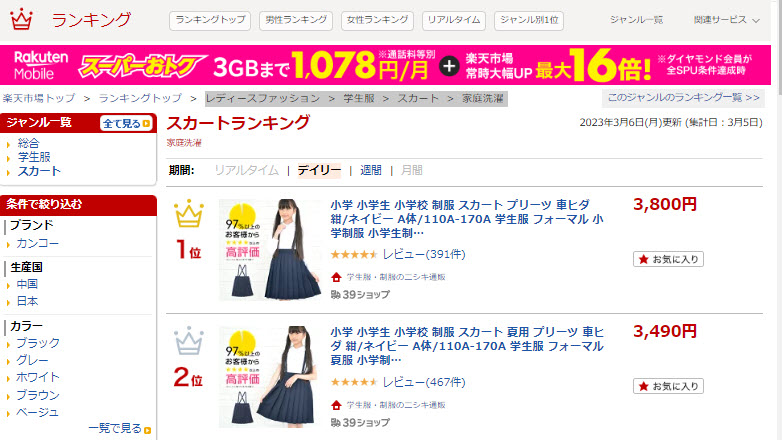Screen dimensions: 782x440
Task: Open the Rakuten Mobile pink banner
Action: click(386, 65)
